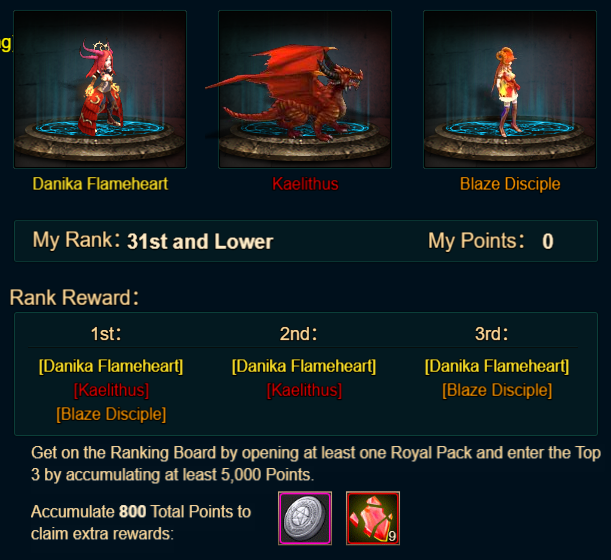Click the My Points value
611x560 pixels.
(548, 241)
